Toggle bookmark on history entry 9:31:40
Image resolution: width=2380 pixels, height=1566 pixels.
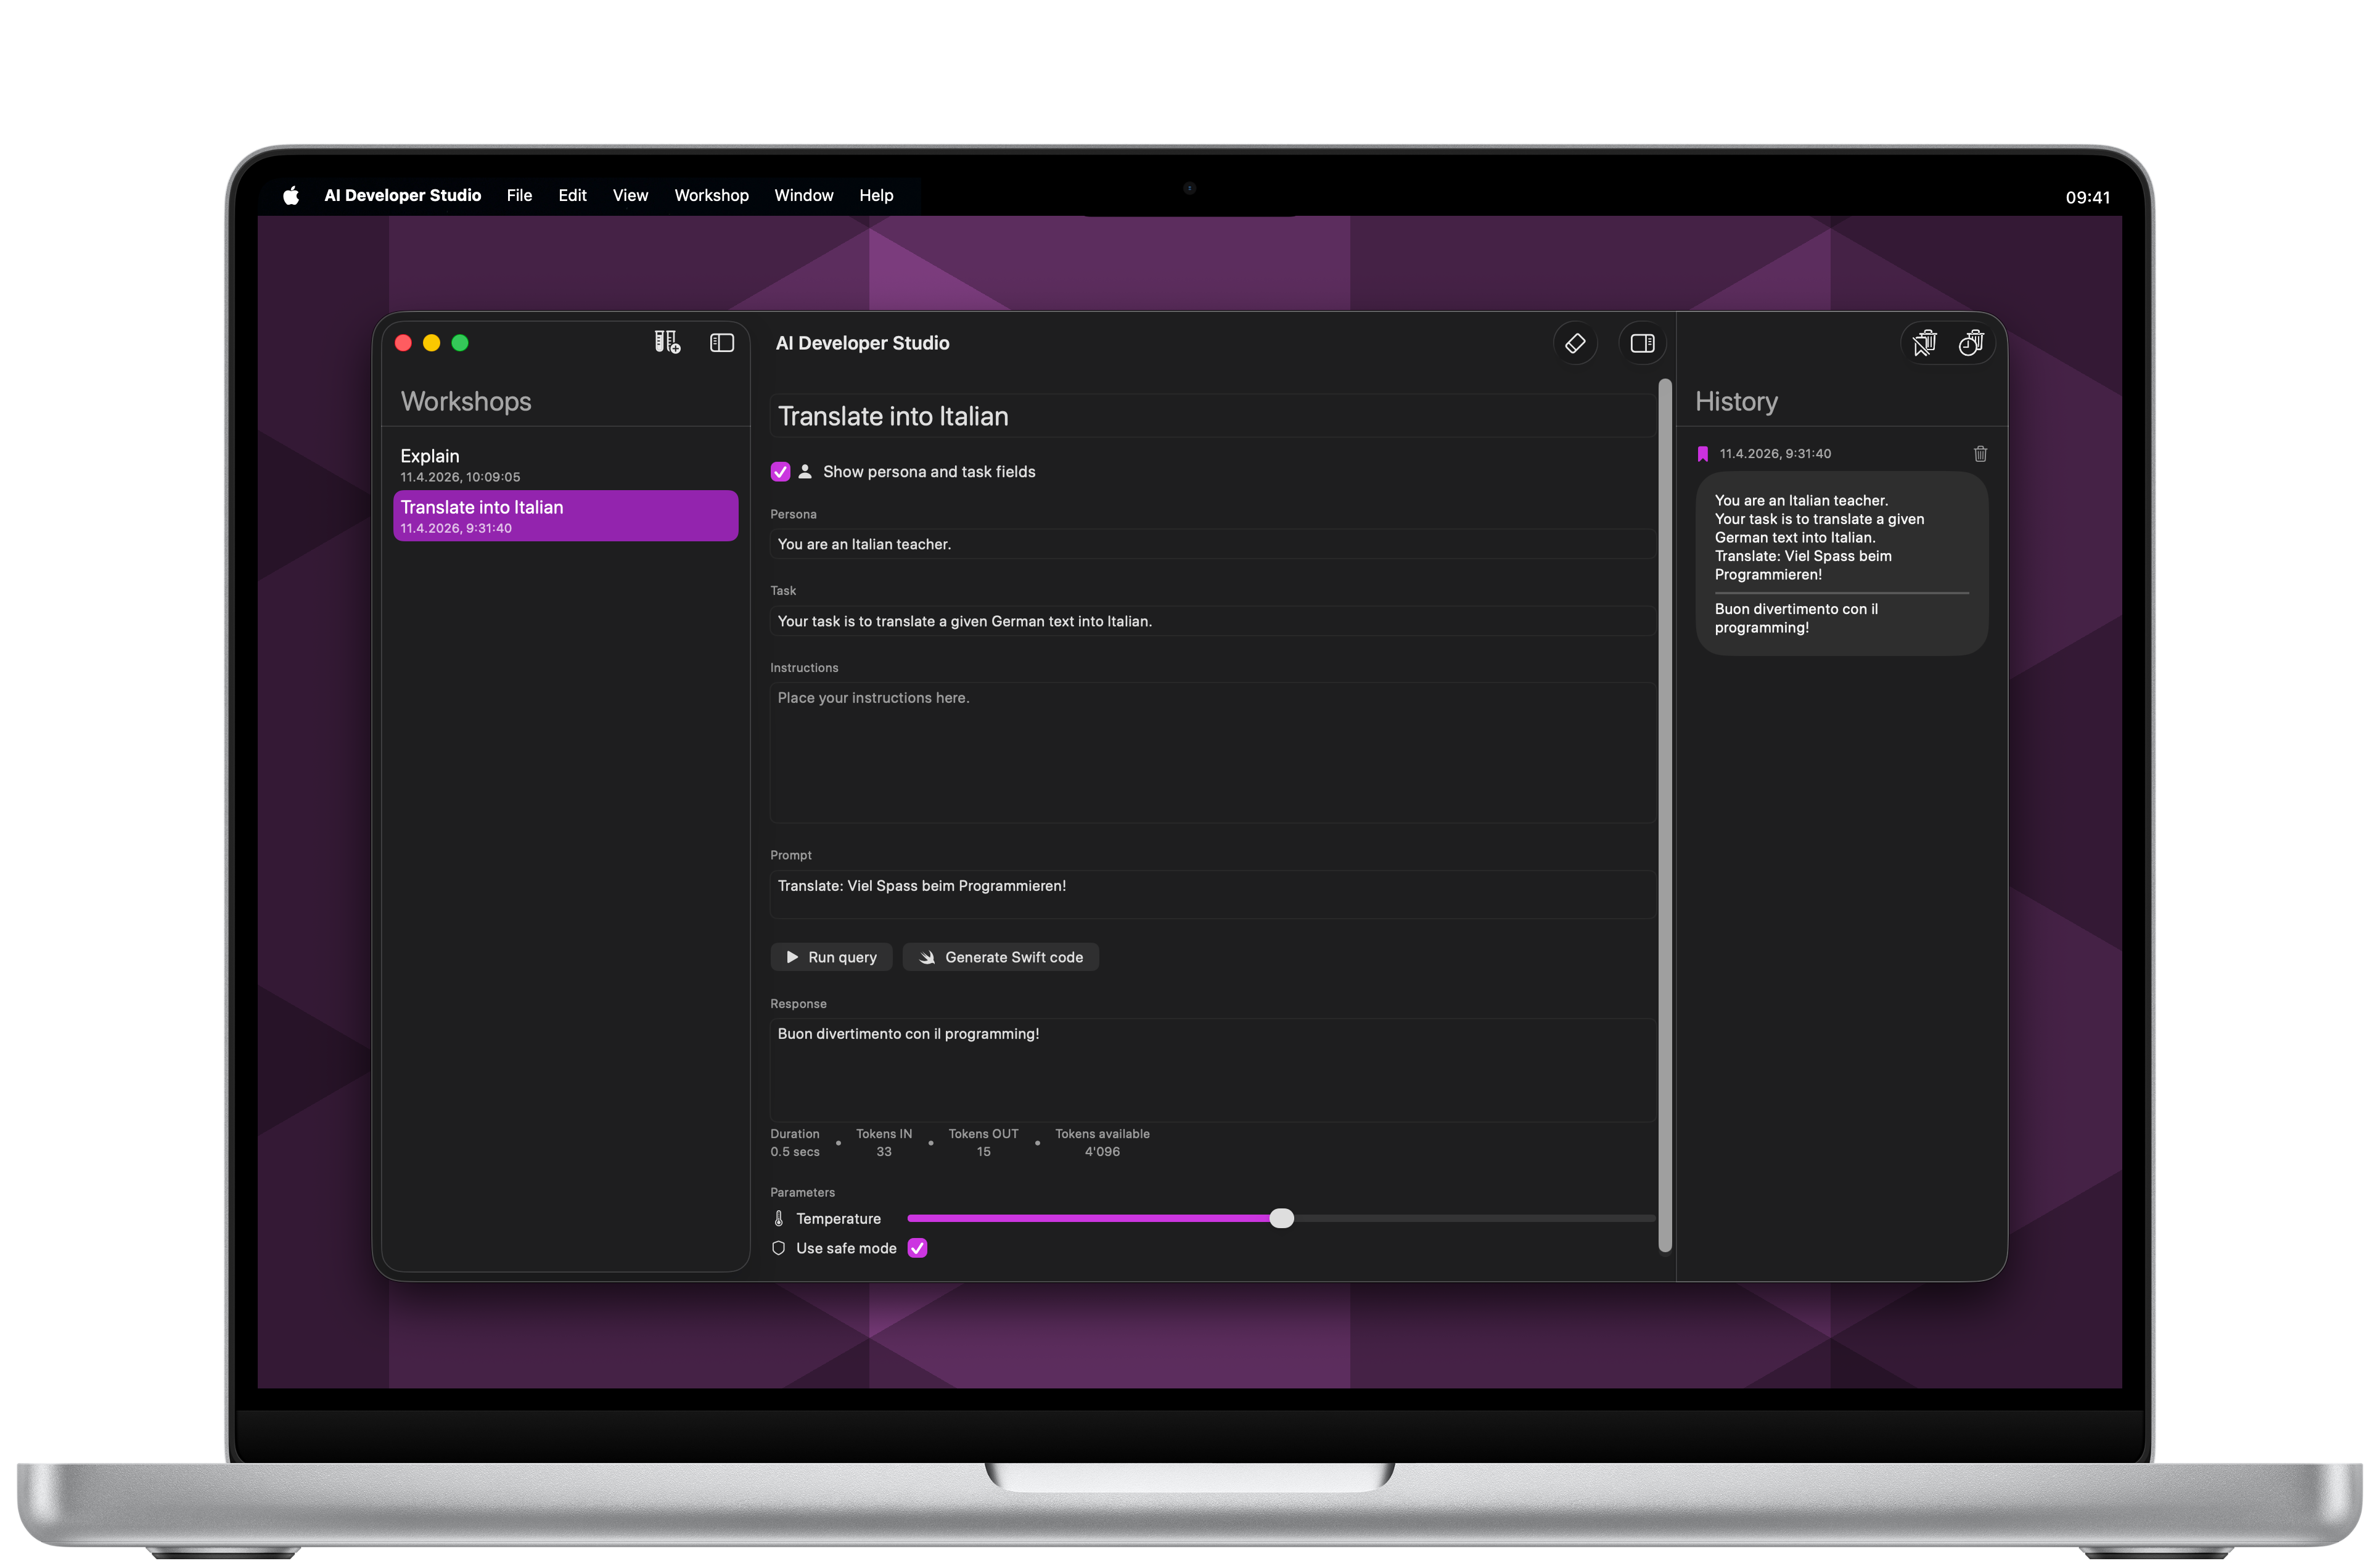pyautogui.click(x=1703, y=454)
